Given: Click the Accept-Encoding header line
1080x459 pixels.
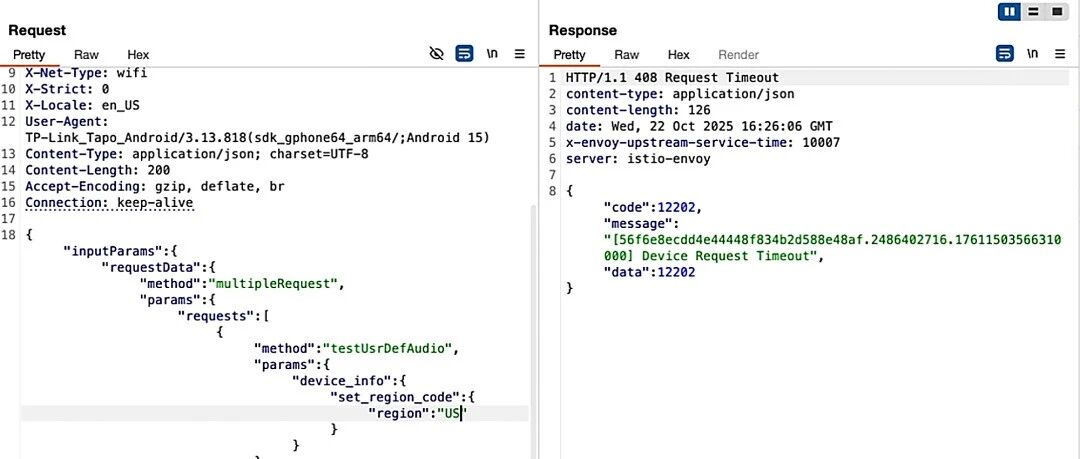Looking at the screenshot, I should 155,186.
